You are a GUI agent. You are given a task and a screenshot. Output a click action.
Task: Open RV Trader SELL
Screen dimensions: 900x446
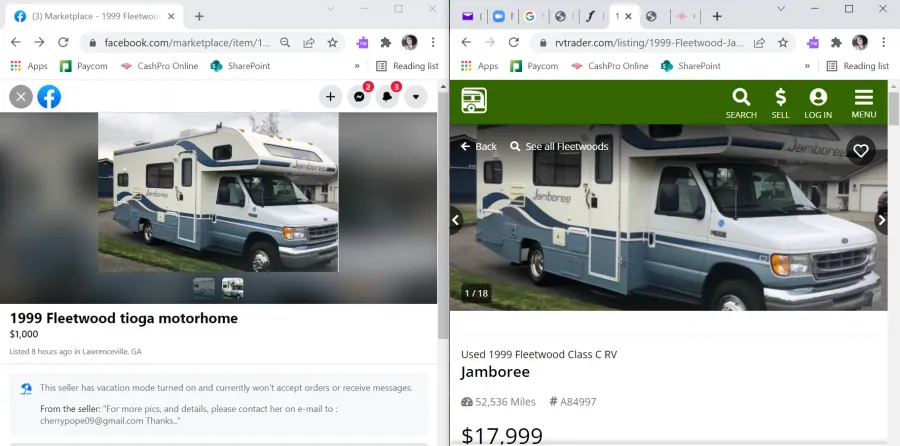[x=781, y=103]
